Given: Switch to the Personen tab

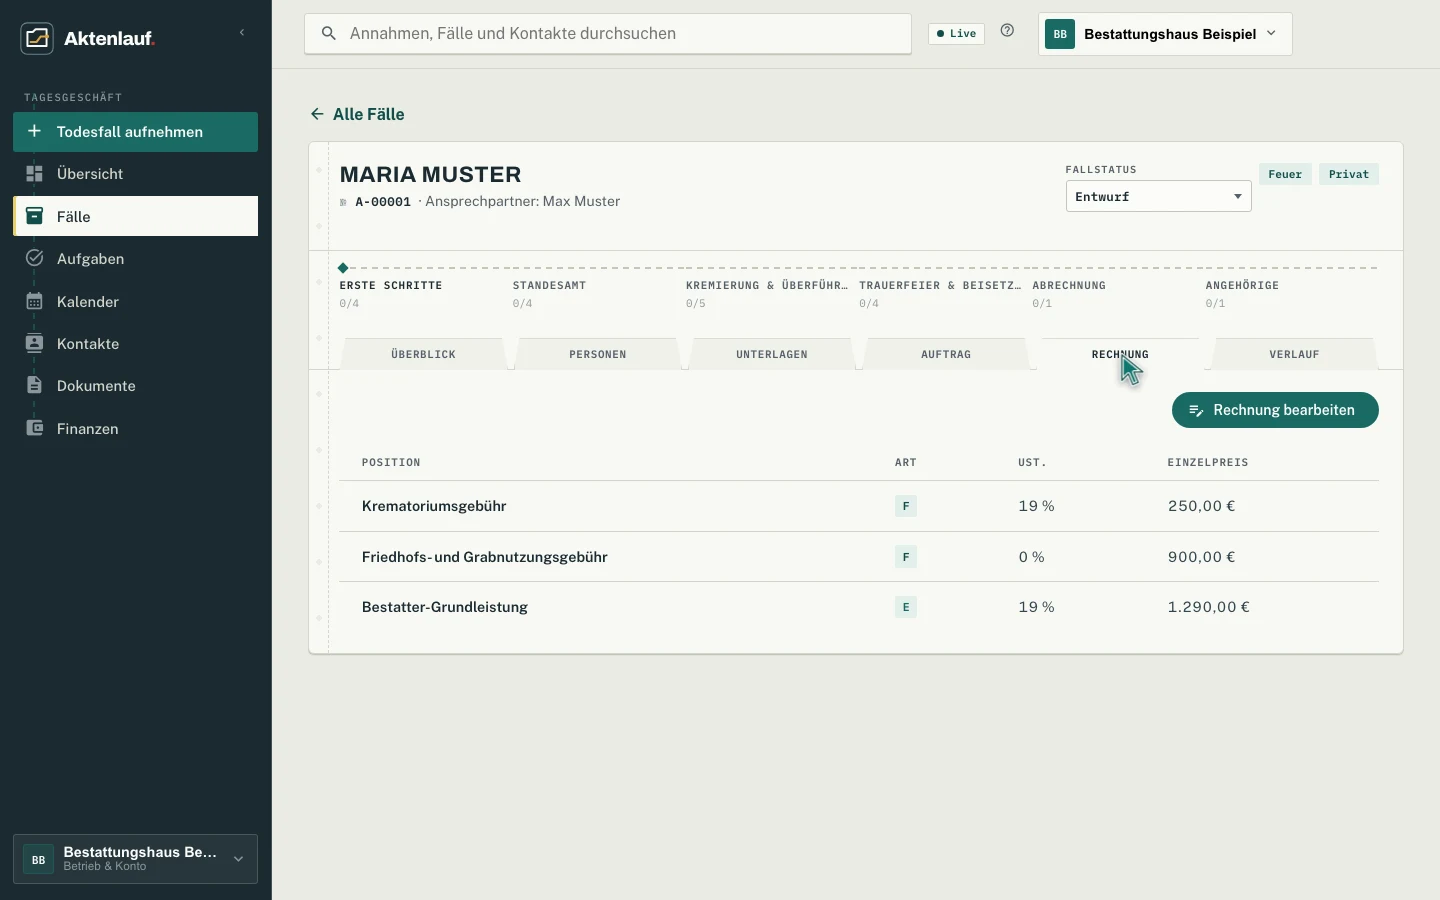Looking at the screenshot, I should tap(598, 354).
